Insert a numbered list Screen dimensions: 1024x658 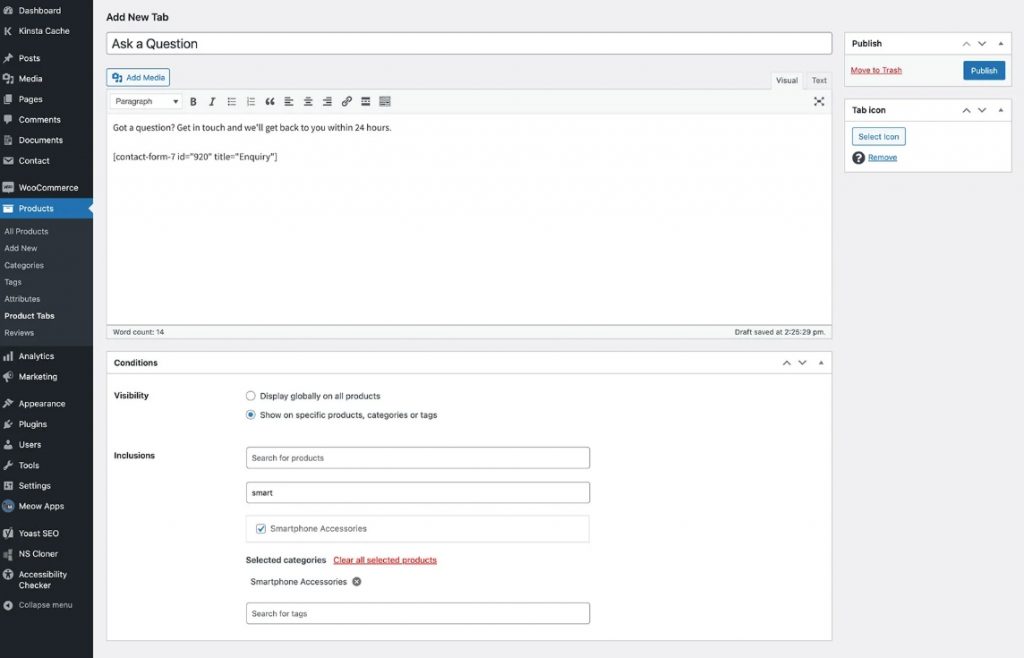point(251,102)
